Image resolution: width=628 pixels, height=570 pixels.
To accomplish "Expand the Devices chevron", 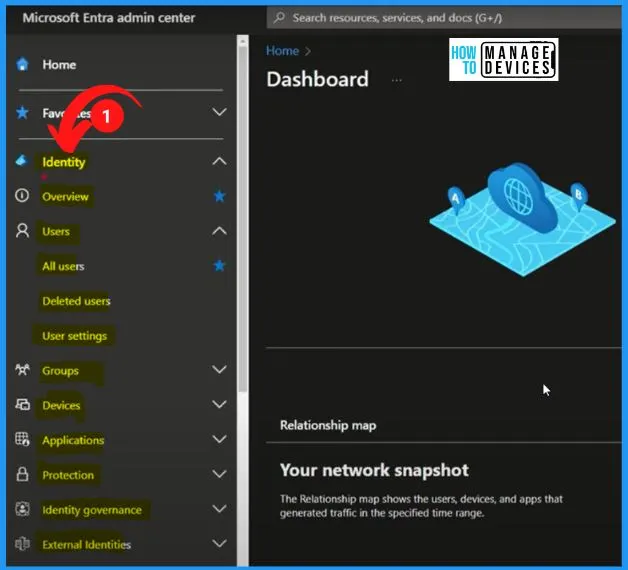I will click(x=219, y=404).
